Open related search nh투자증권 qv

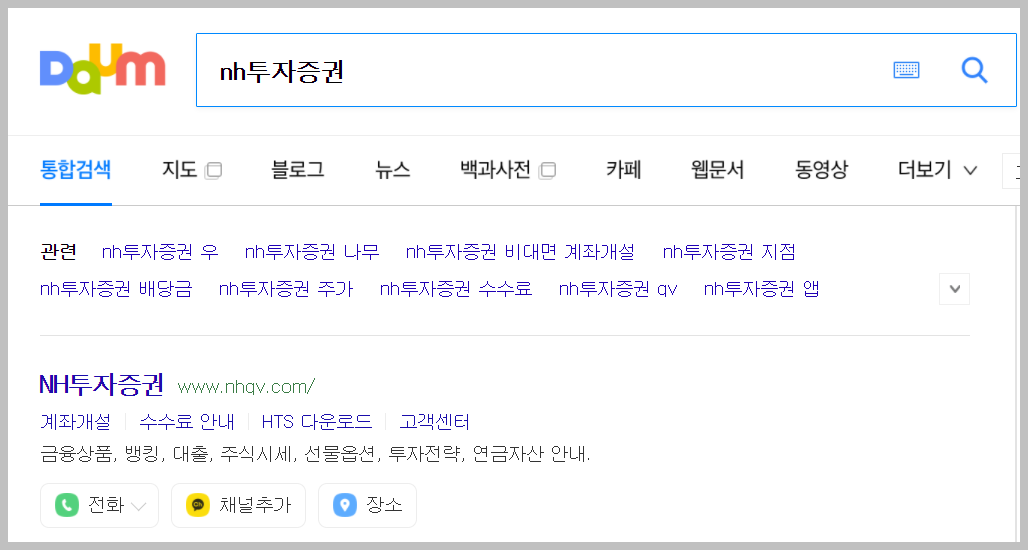(x=618, y=289)
